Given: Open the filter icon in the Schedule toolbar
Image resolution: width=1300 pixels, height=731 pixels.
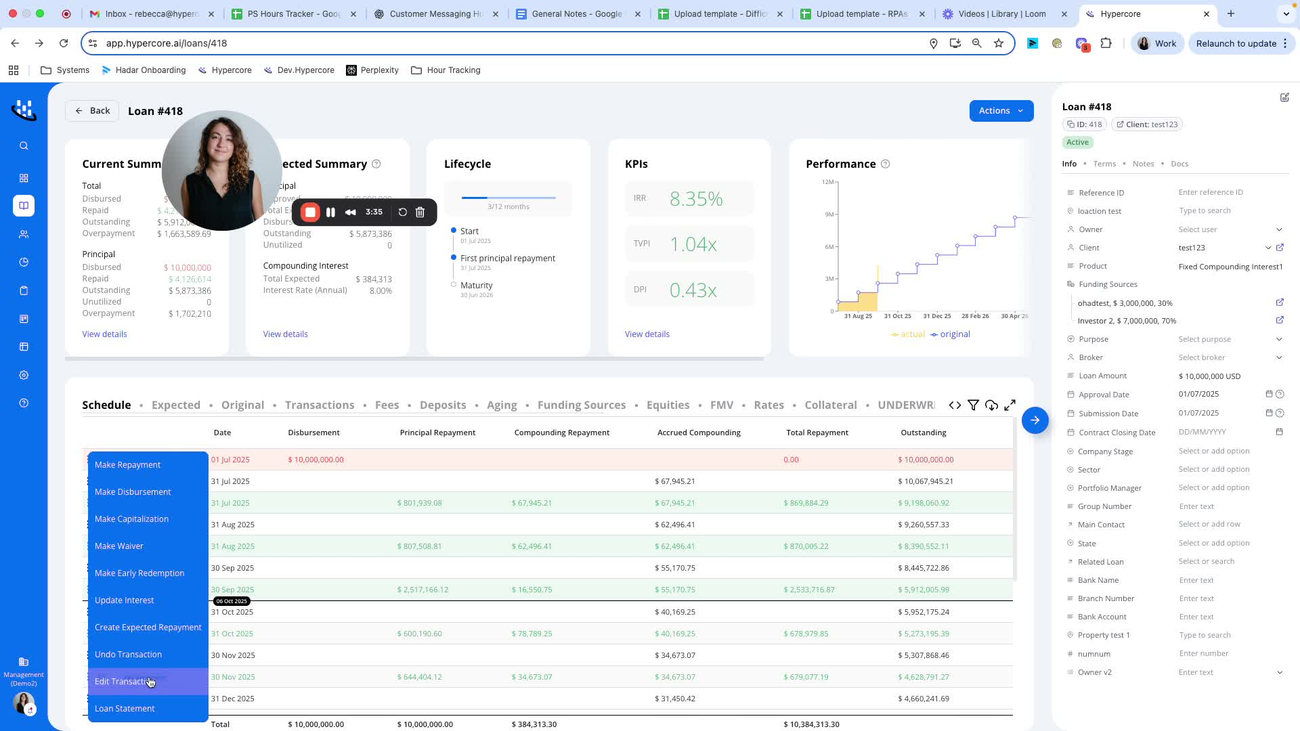Looking at the screenshot, I should click(x=973, y=404).
